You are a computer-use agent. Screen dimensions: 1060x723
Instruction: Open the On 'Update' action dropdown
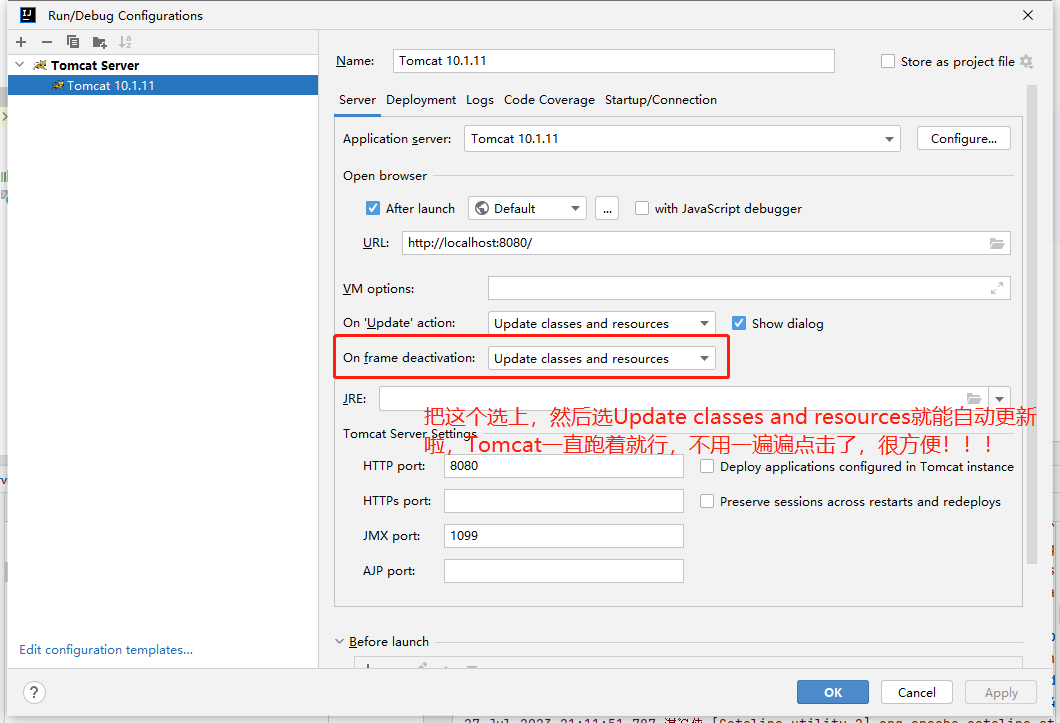[x=602, y=323]
